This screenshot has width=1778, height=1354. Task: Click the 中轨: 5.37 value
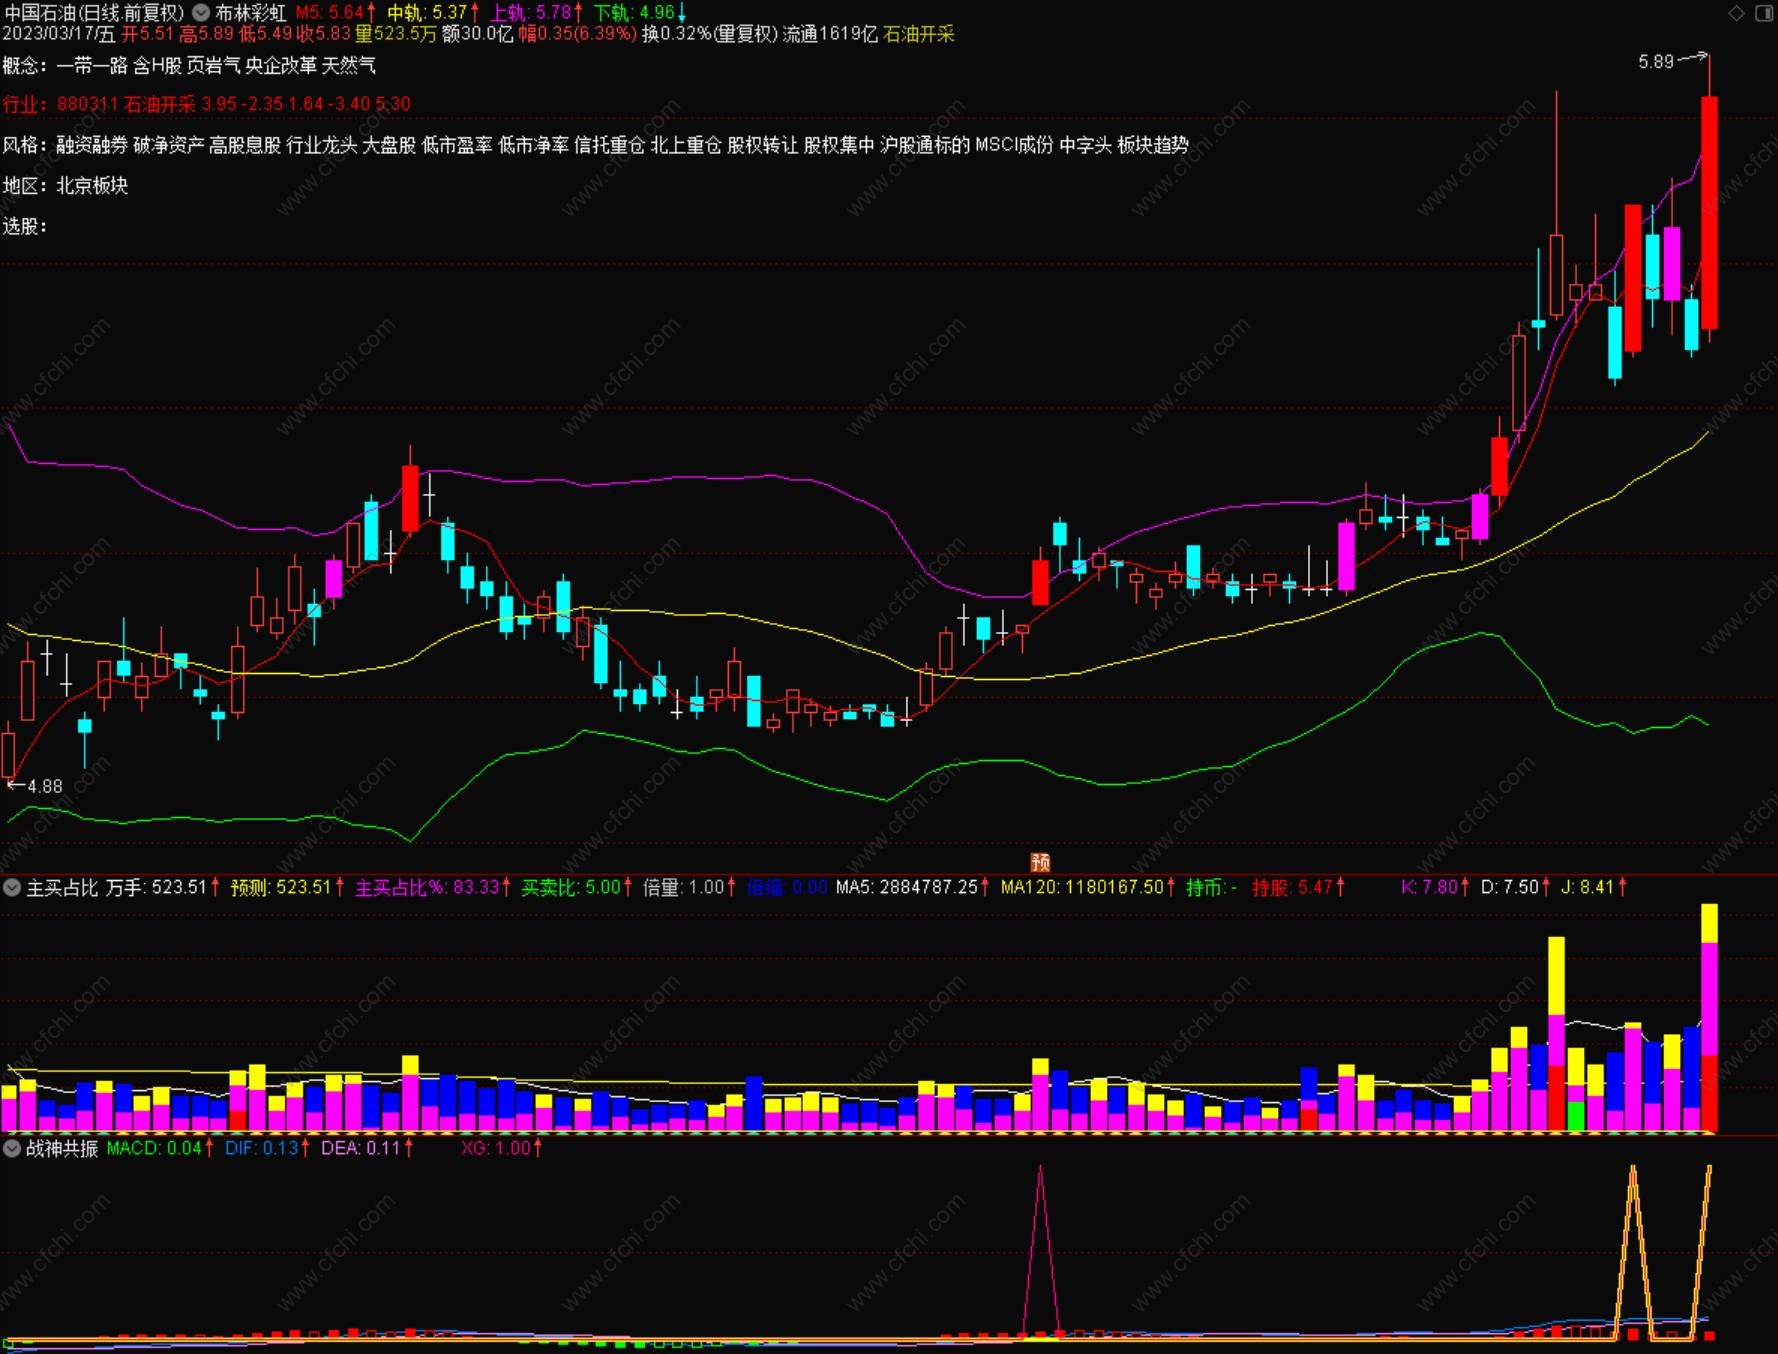click(433, 13)
